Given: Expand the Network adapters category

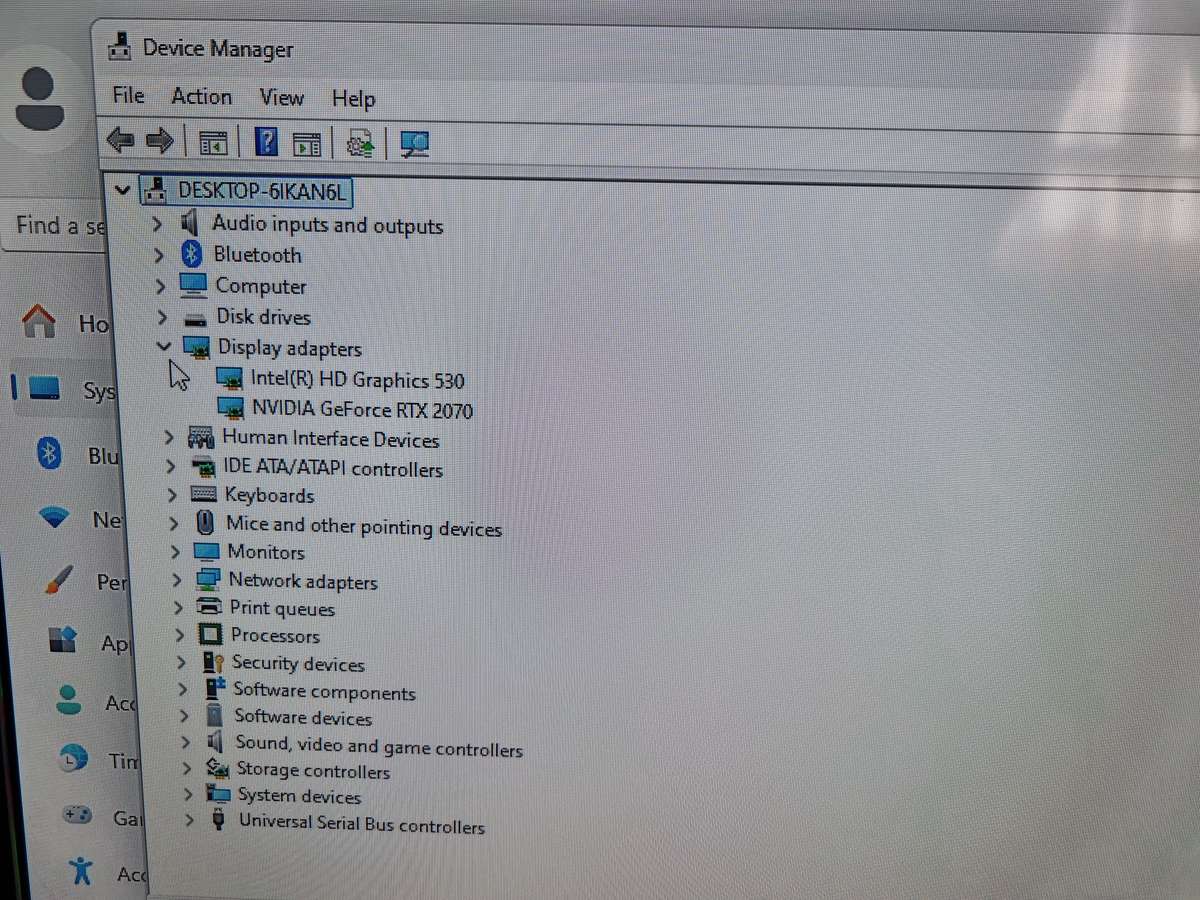Looking at the screenshot, I should coord(176,581).
